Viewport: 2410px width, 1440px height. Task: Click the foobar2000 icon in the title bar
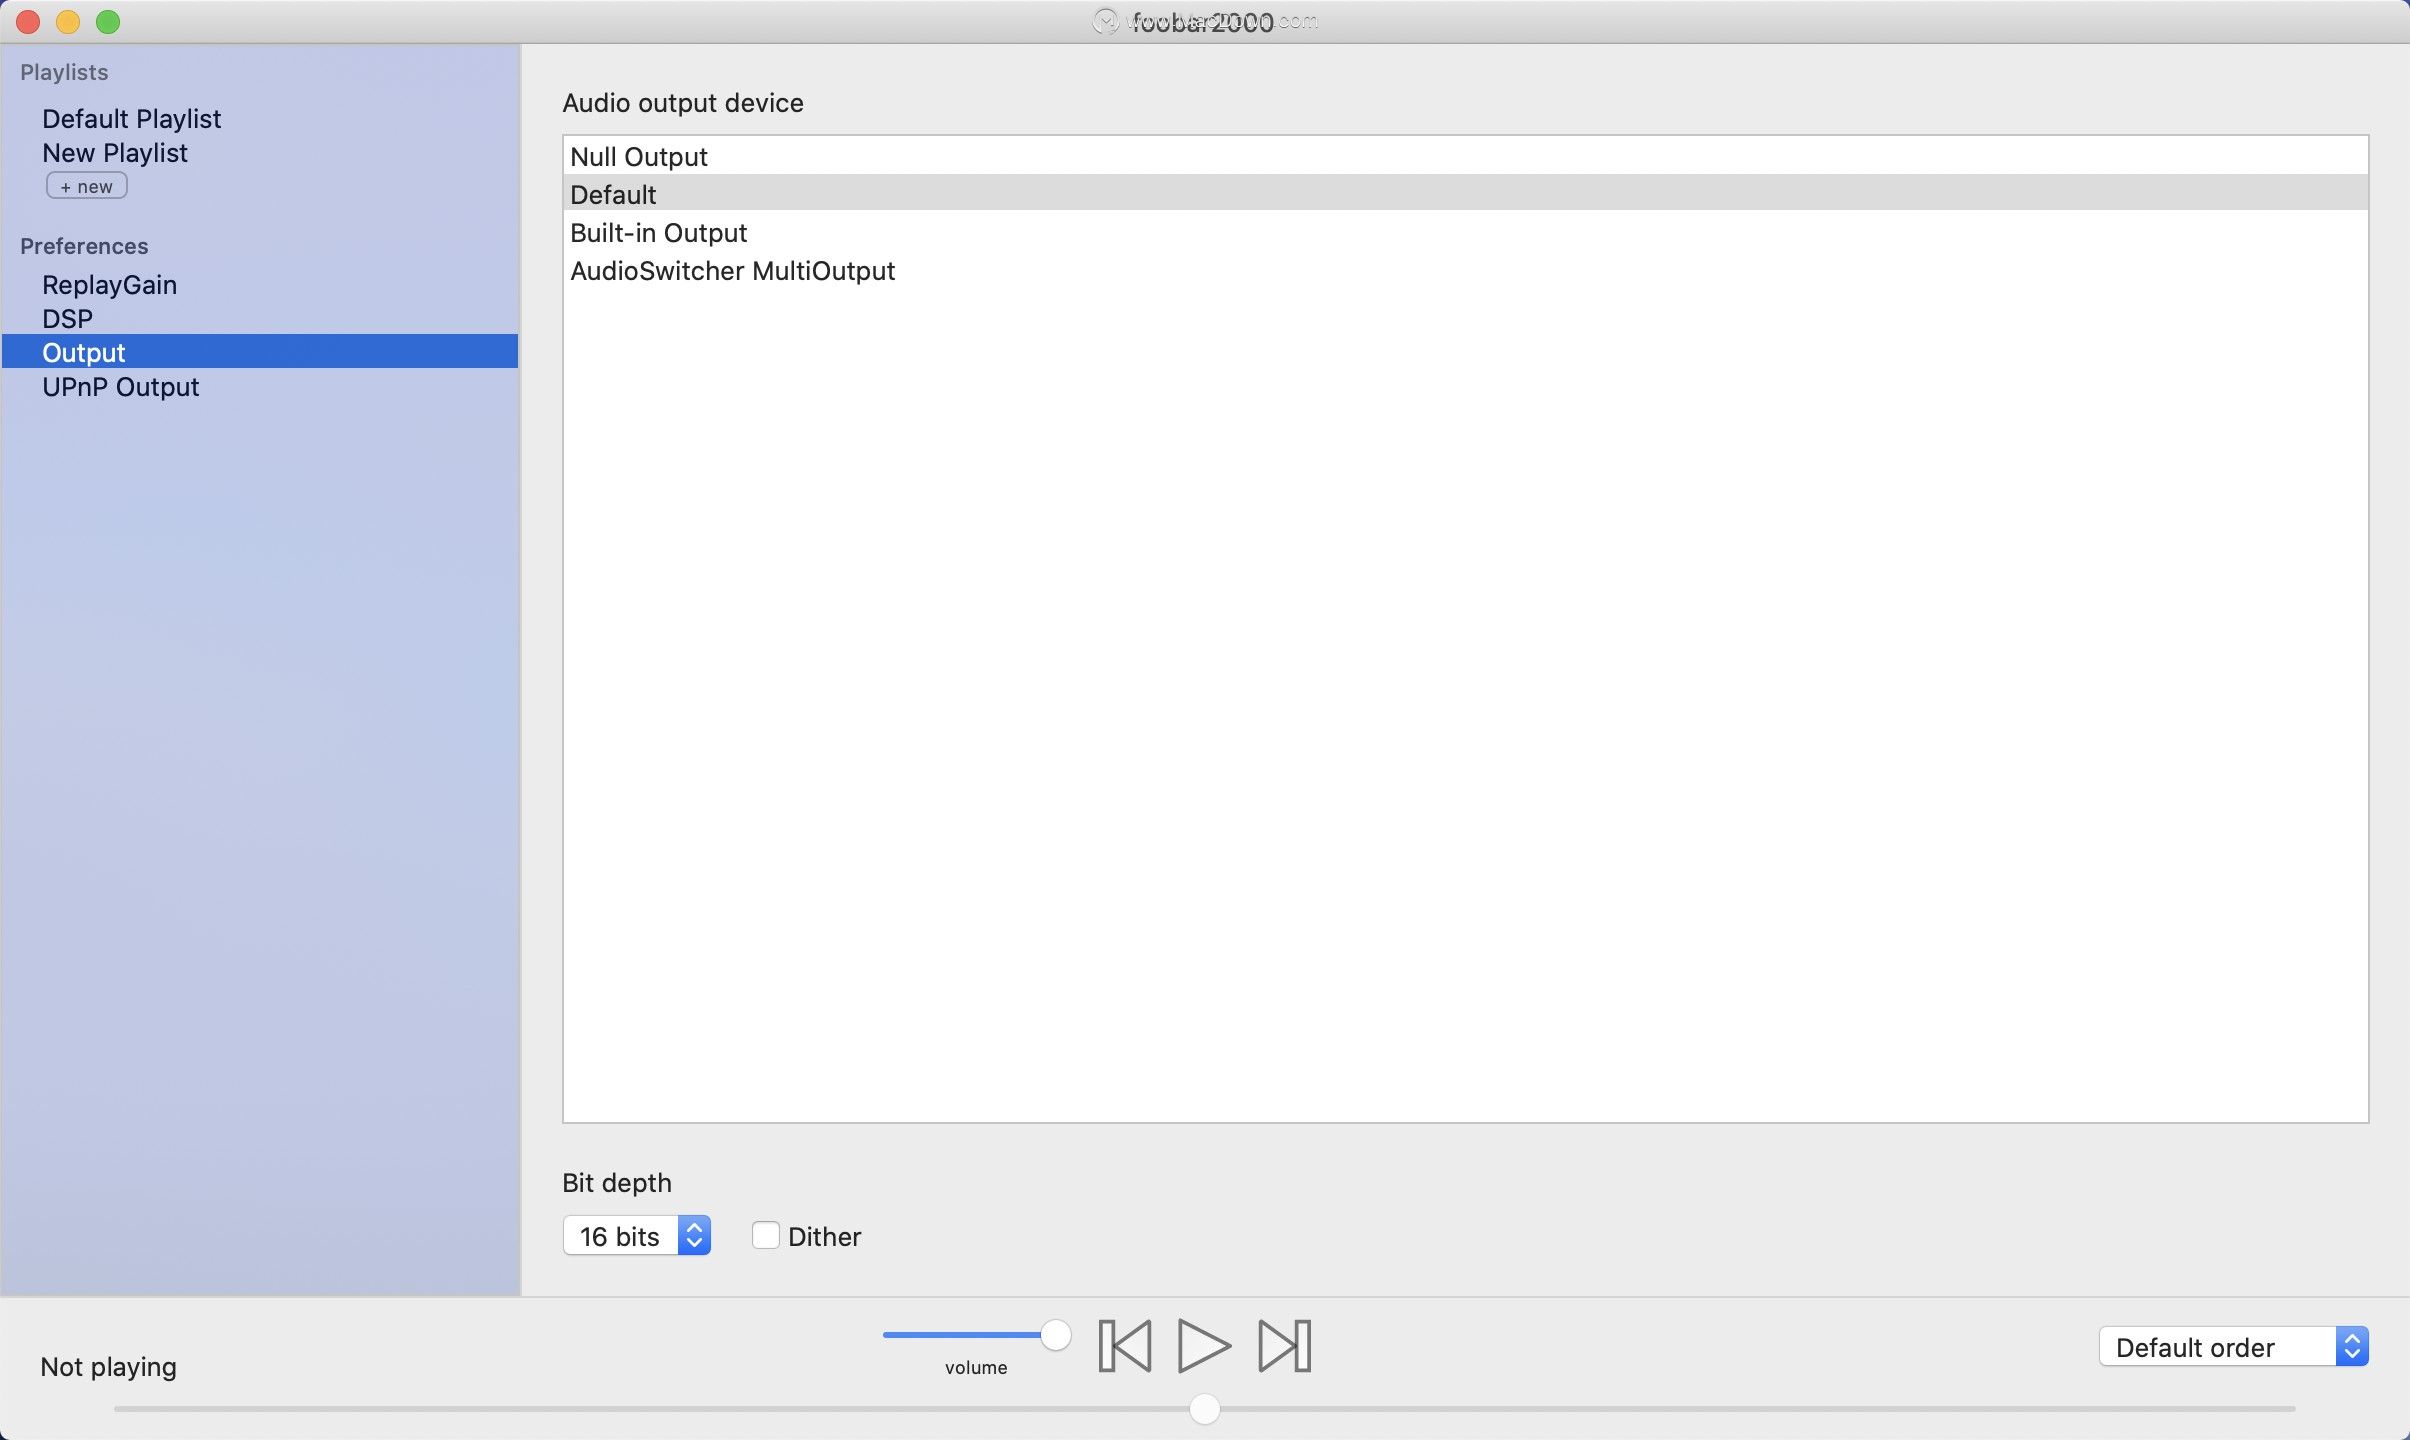coord(1106,20)
